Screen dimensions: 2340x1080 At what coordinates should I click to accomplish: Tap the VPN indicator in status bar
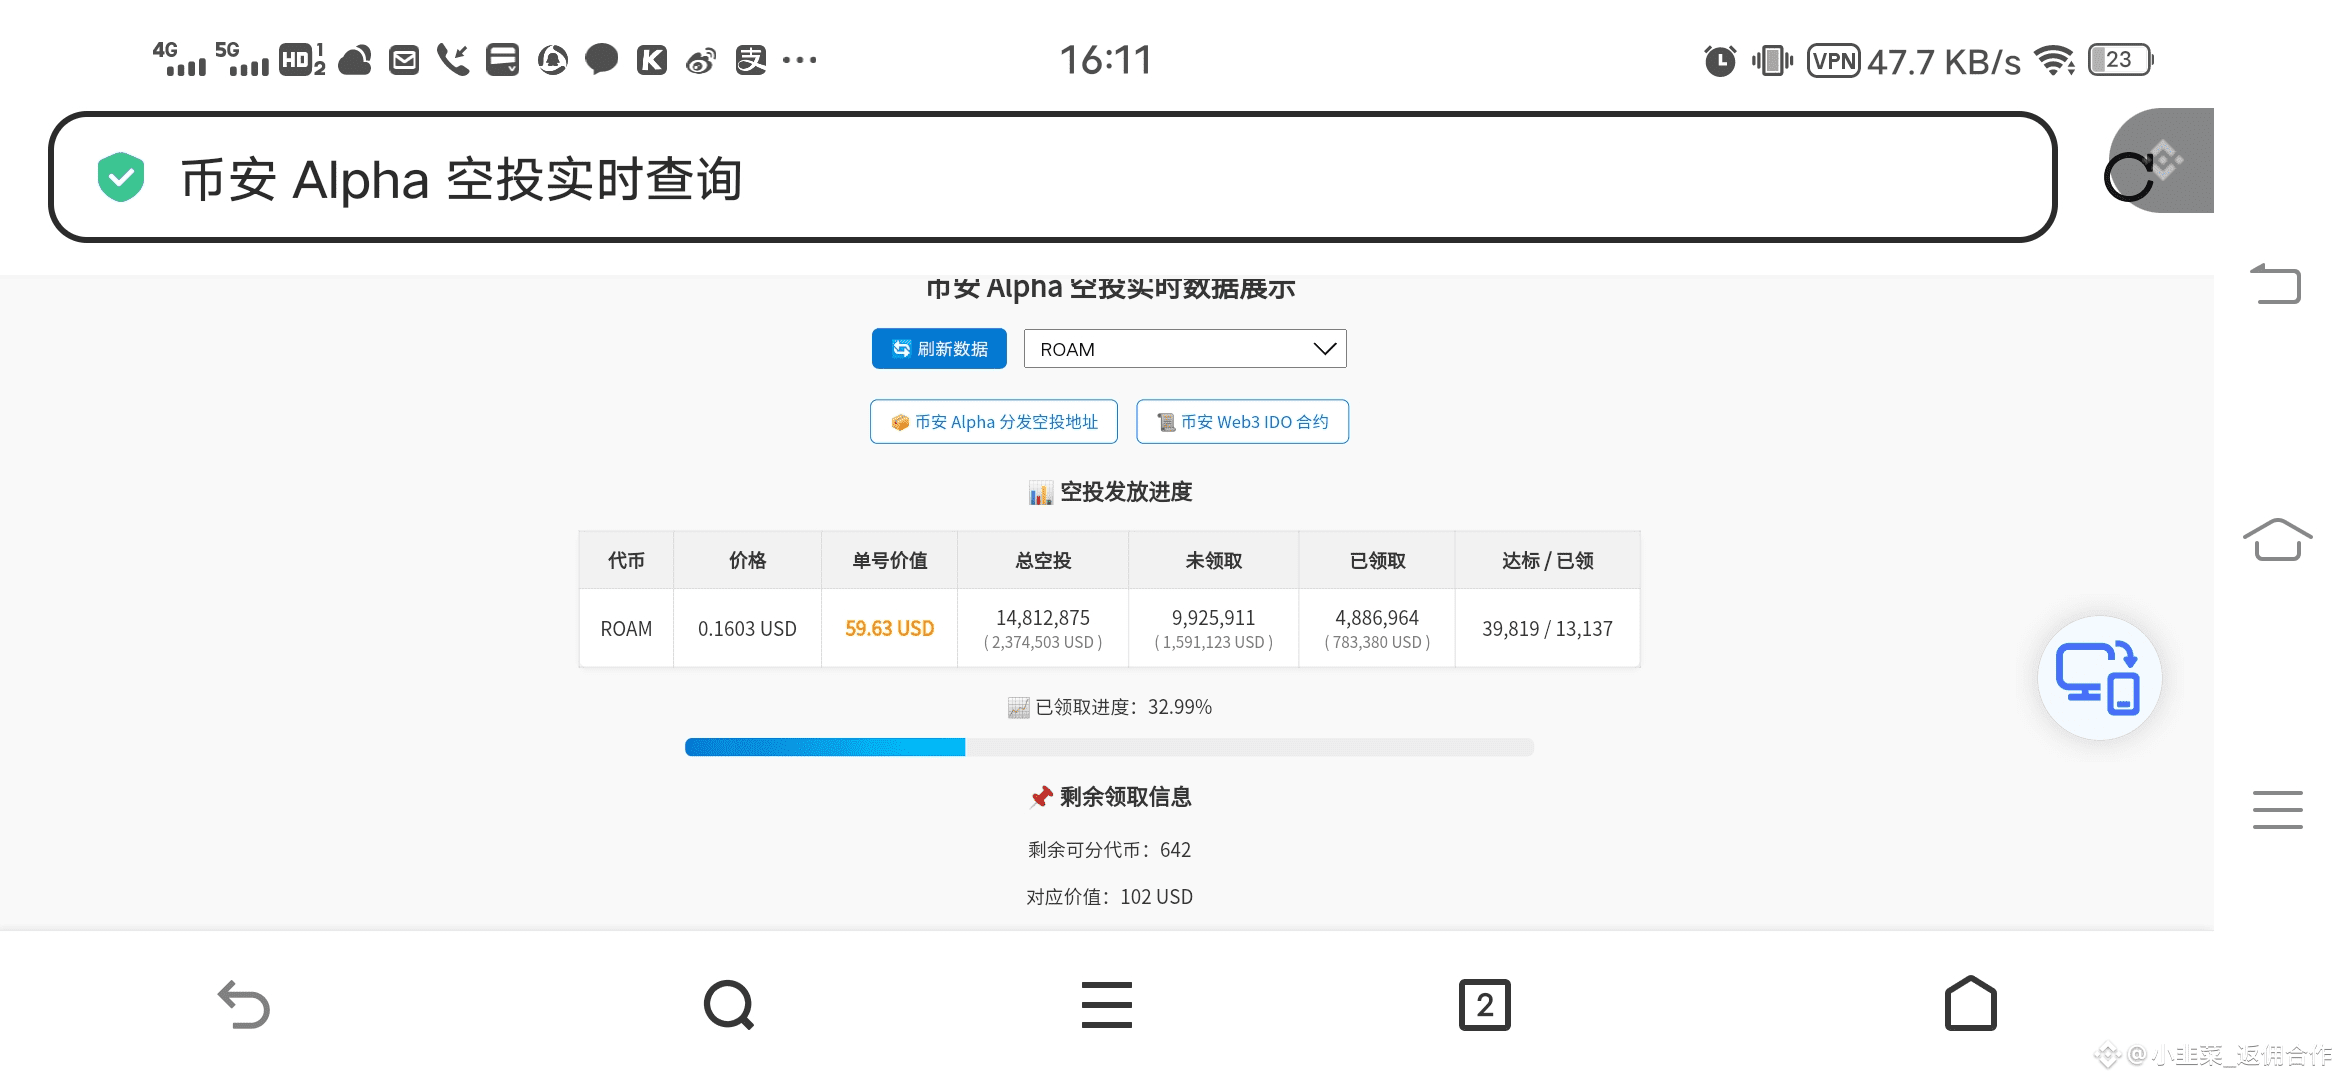pyautogui.click(x=1833, y=60)
